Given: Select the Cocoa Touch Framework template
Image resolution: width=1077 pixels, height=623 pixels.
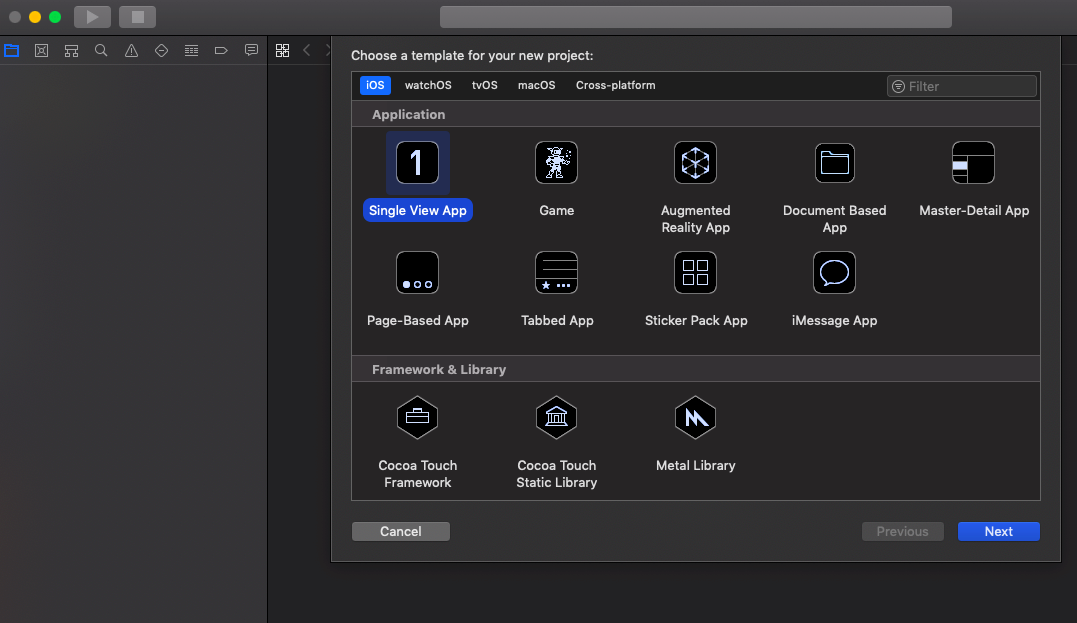Looking at the screenshot, I should (417, 418).
